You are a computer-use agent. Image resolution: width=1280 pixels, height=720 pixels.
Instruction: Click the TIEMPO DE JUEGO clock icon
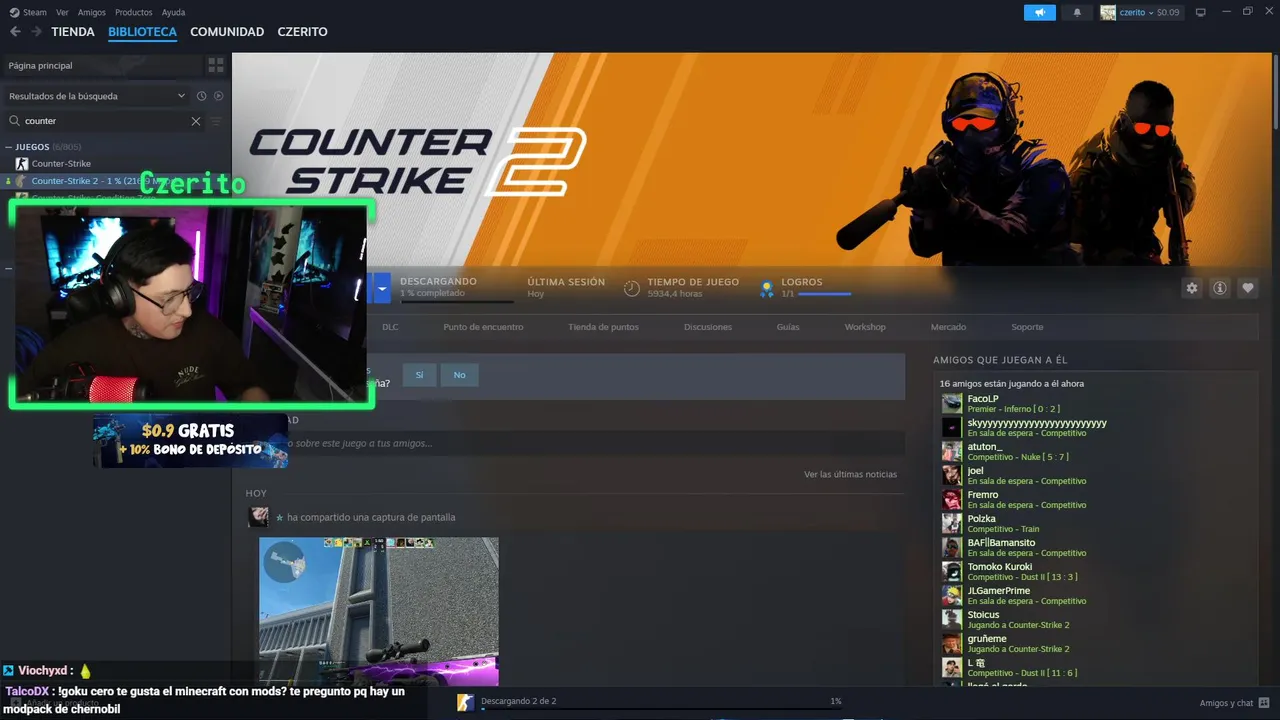(x=632, y=288)
